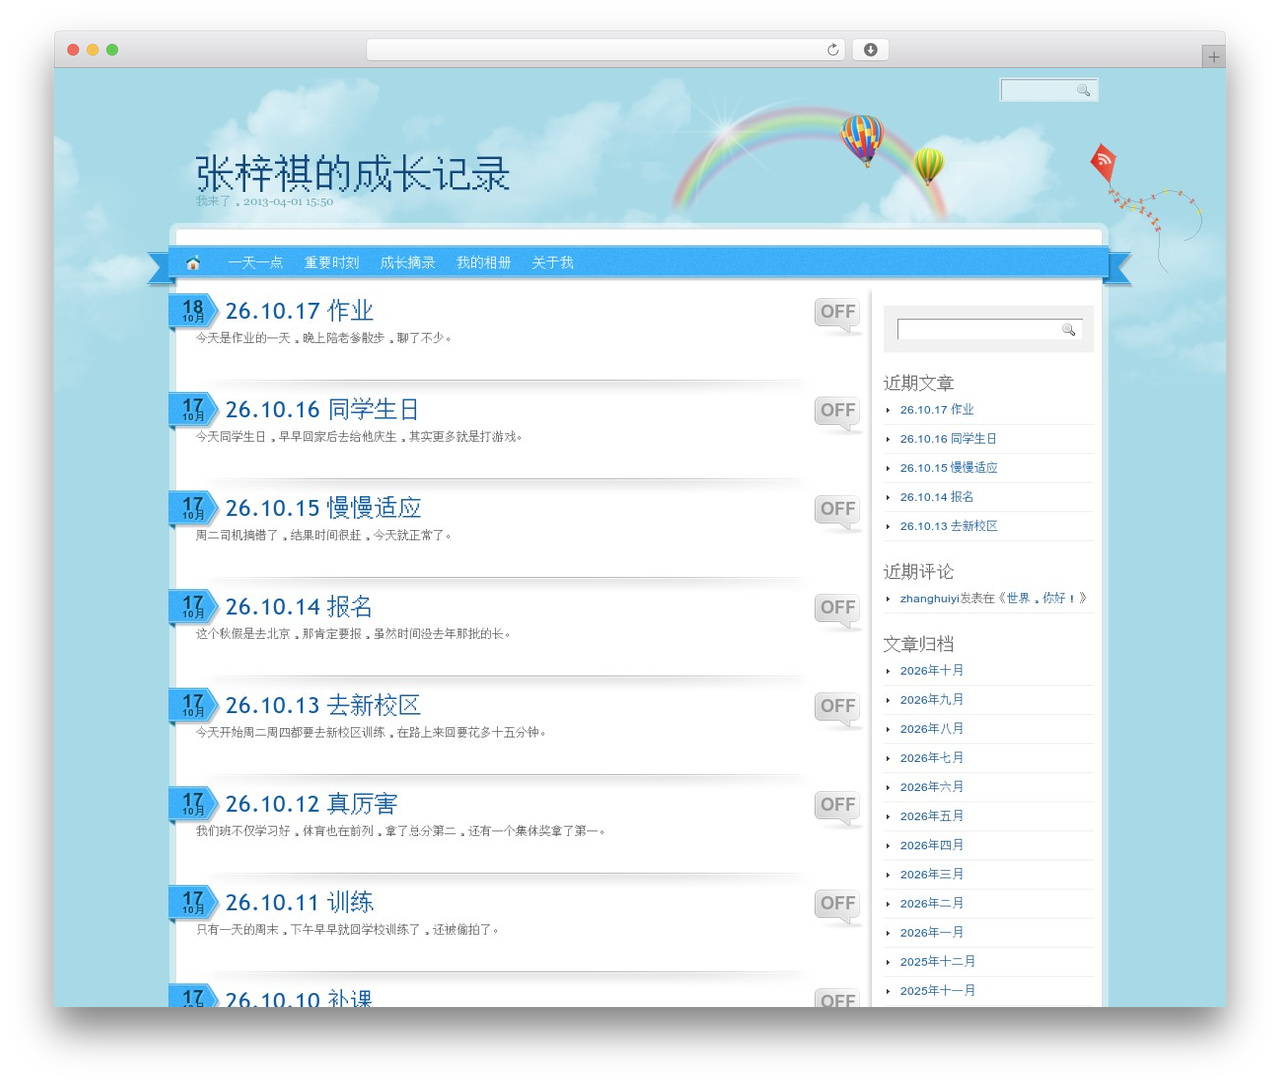Open the 重要时刻 menu item
Screen dimensions: 1280x1084
(331, 263)
